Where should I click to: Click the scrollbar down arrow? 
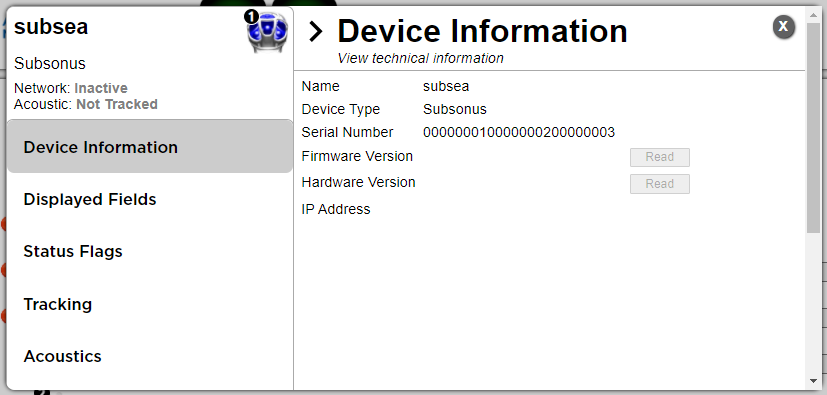click(x=813, y=381)
